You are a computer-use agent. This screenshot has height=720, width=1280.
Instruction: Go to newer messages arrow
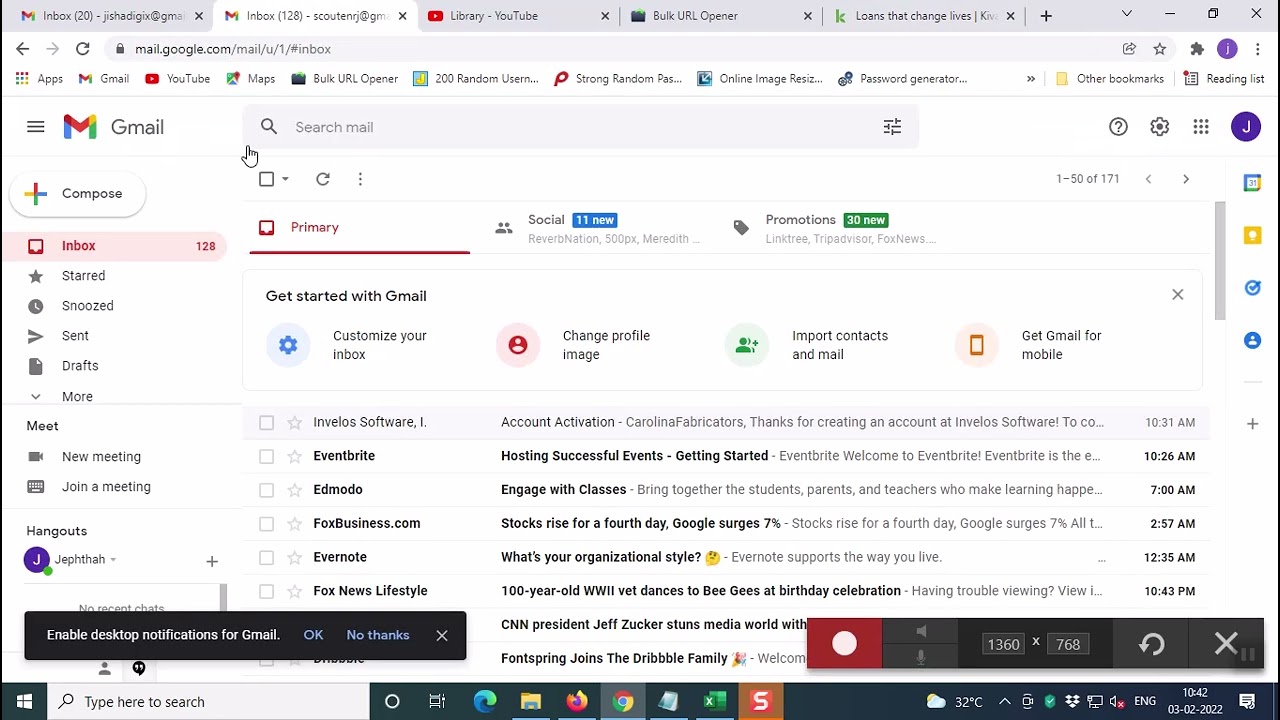1148,179
